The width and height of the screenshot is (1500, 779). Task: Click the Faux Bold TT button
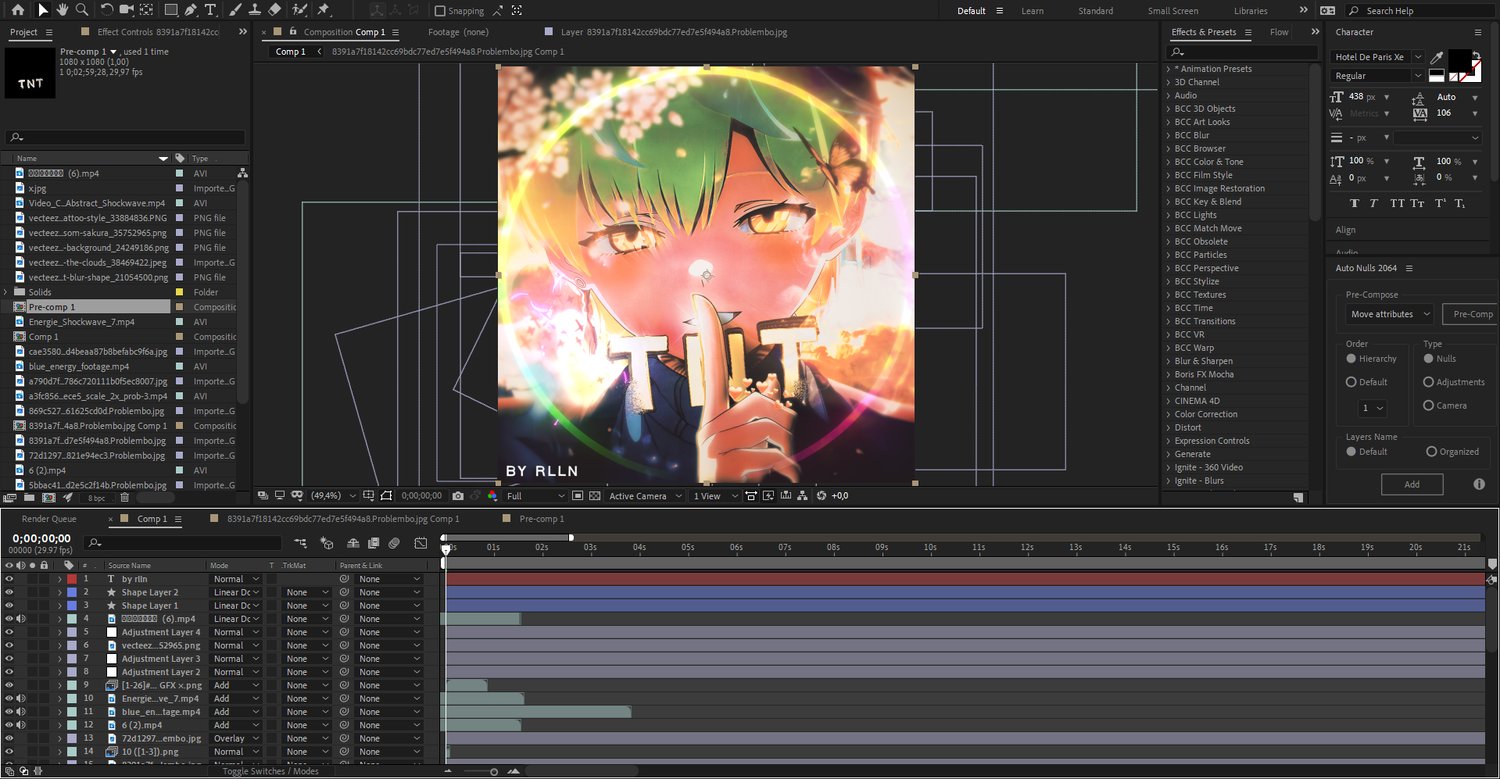pyautogui.click(x=1355, y=203)
